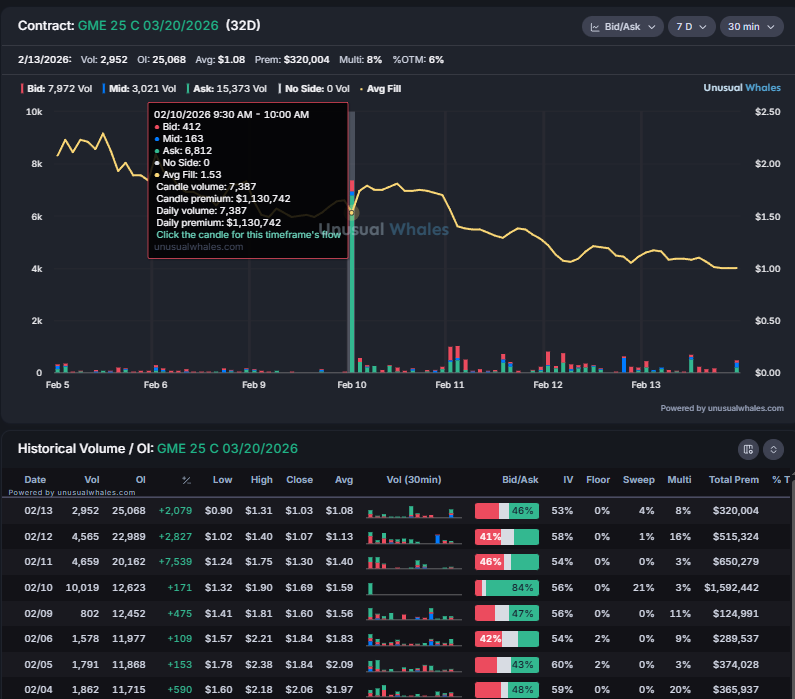The height and width of the screenshot is (699, 795).
Task: Click the 41% bid/ask bar for 02/12
Action: click(507, 536)
